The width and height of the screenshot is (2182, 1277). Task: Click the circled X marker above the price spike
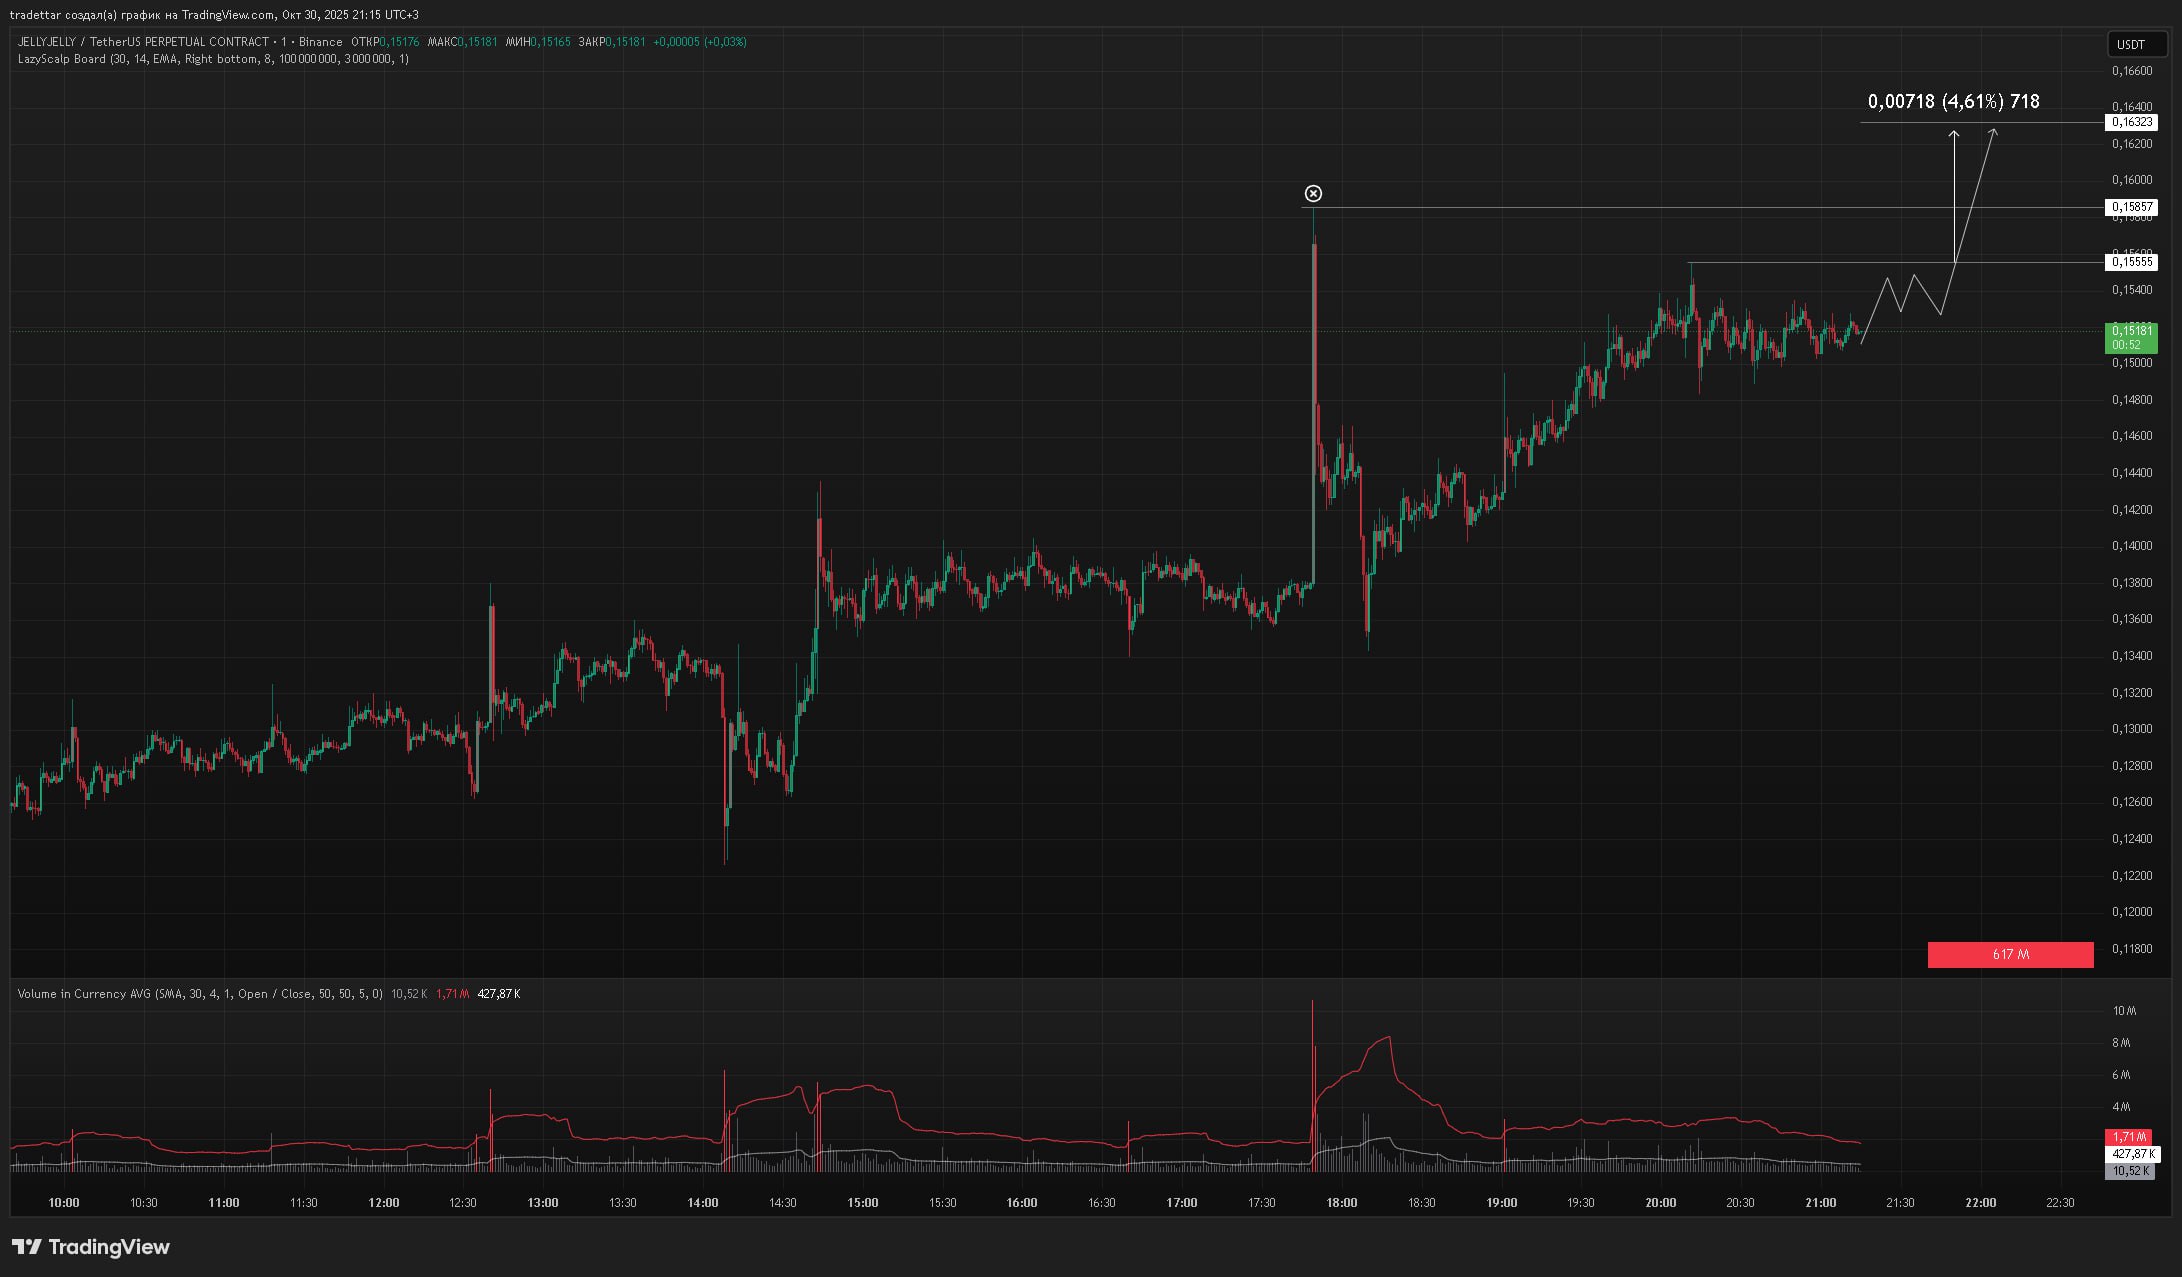click(x=1313, y=194)
